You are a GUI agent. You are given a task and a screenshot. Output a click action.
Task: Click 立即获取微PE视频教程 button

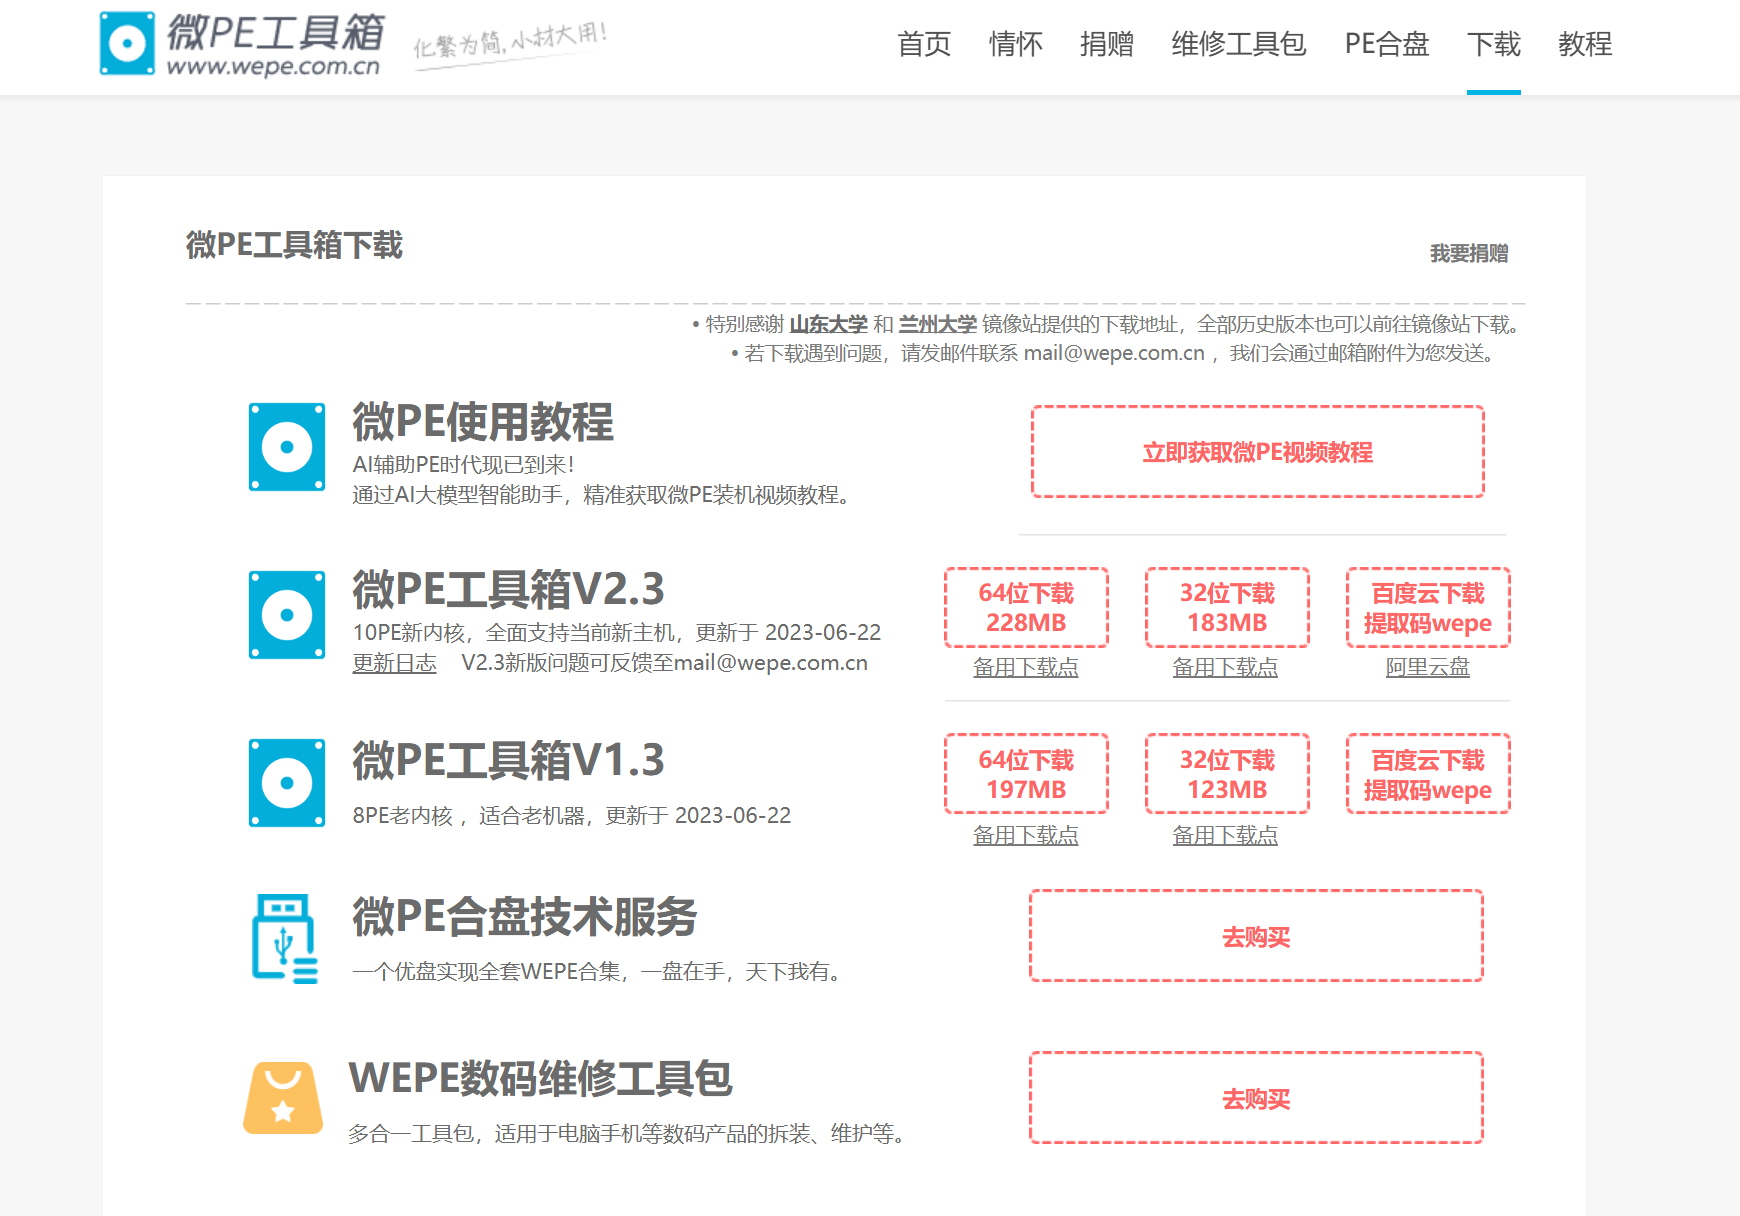coord(1258,452)
